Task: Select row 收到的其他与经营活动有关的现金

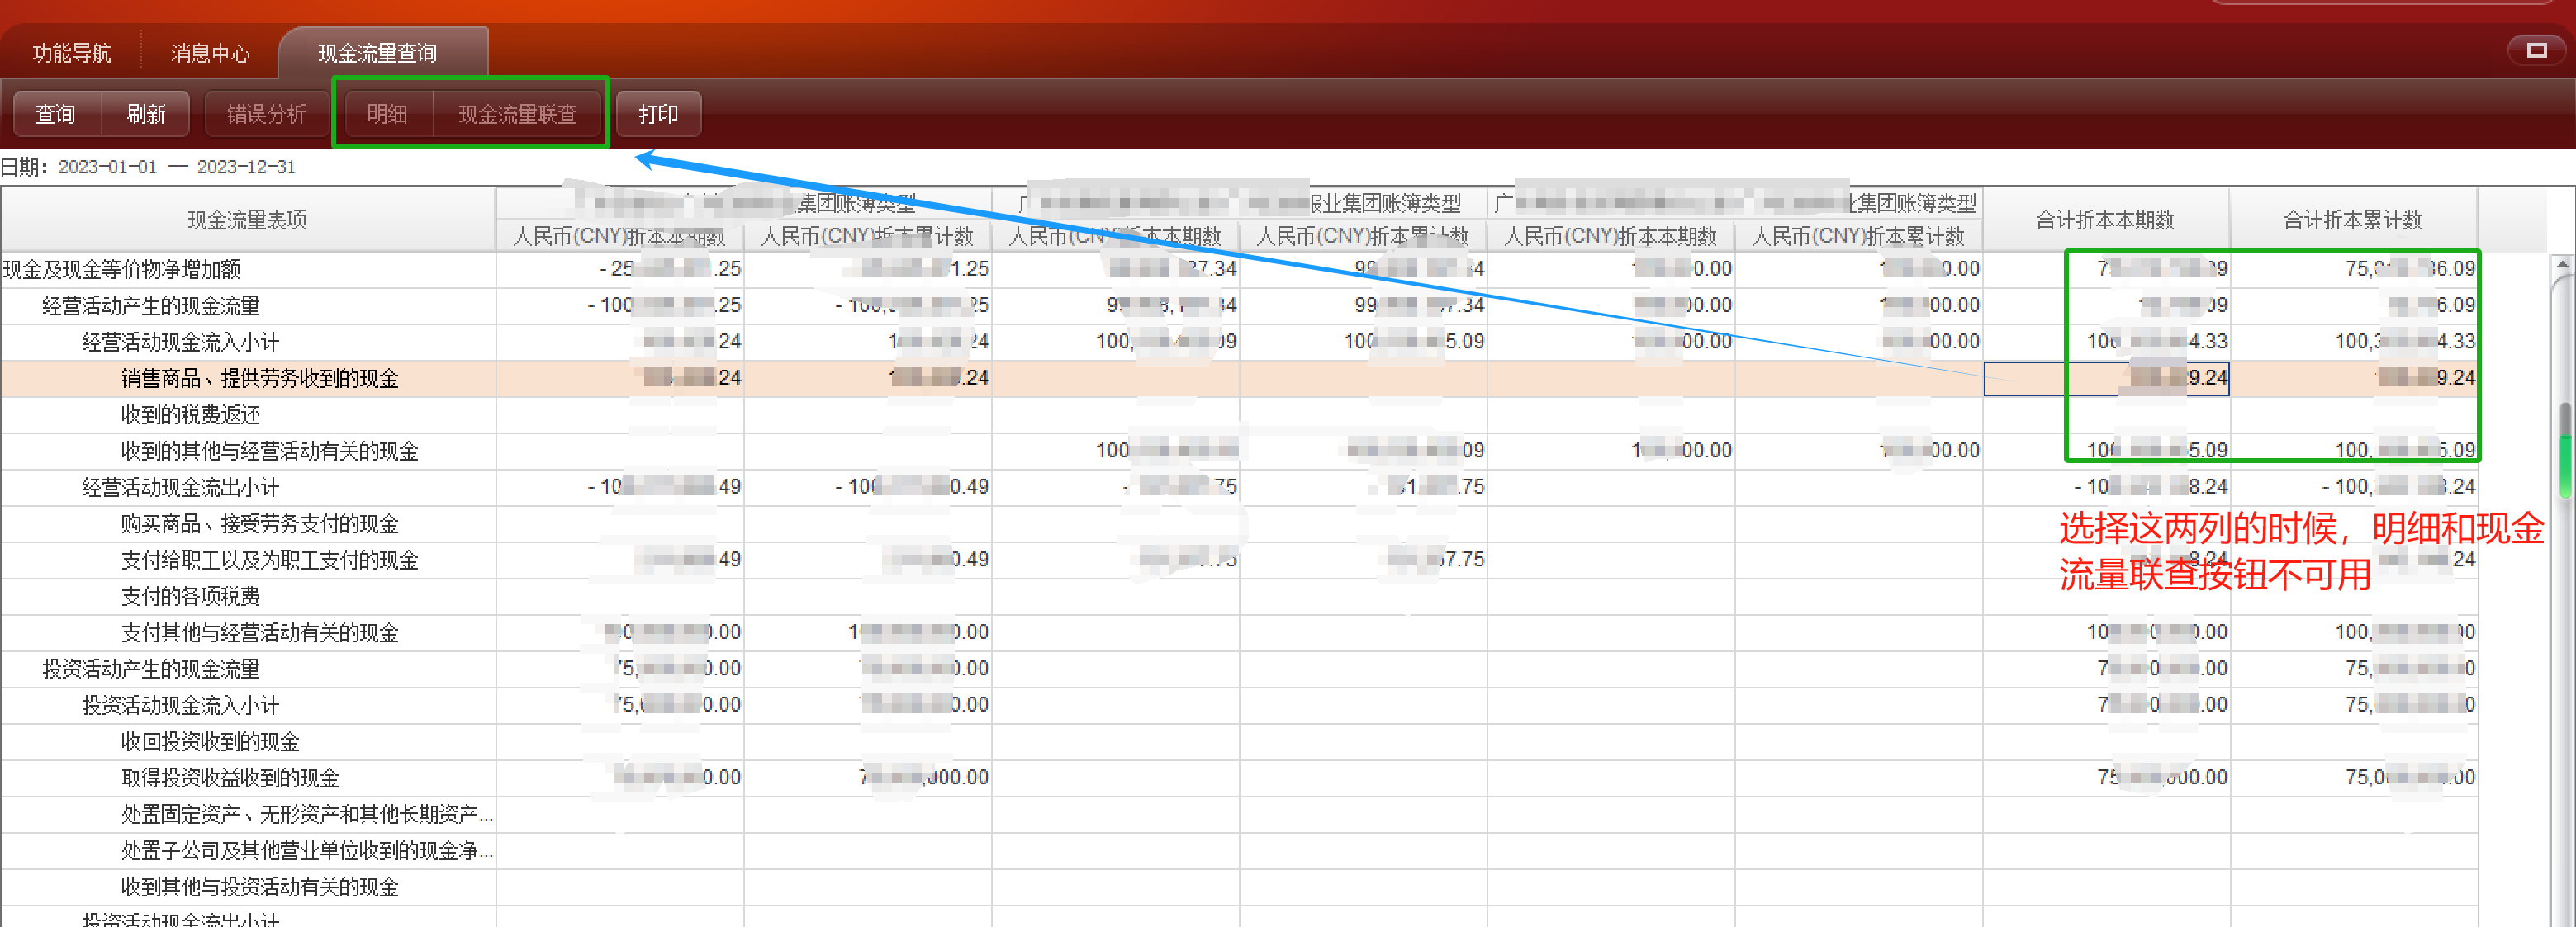Action: tap(1239, 451)
